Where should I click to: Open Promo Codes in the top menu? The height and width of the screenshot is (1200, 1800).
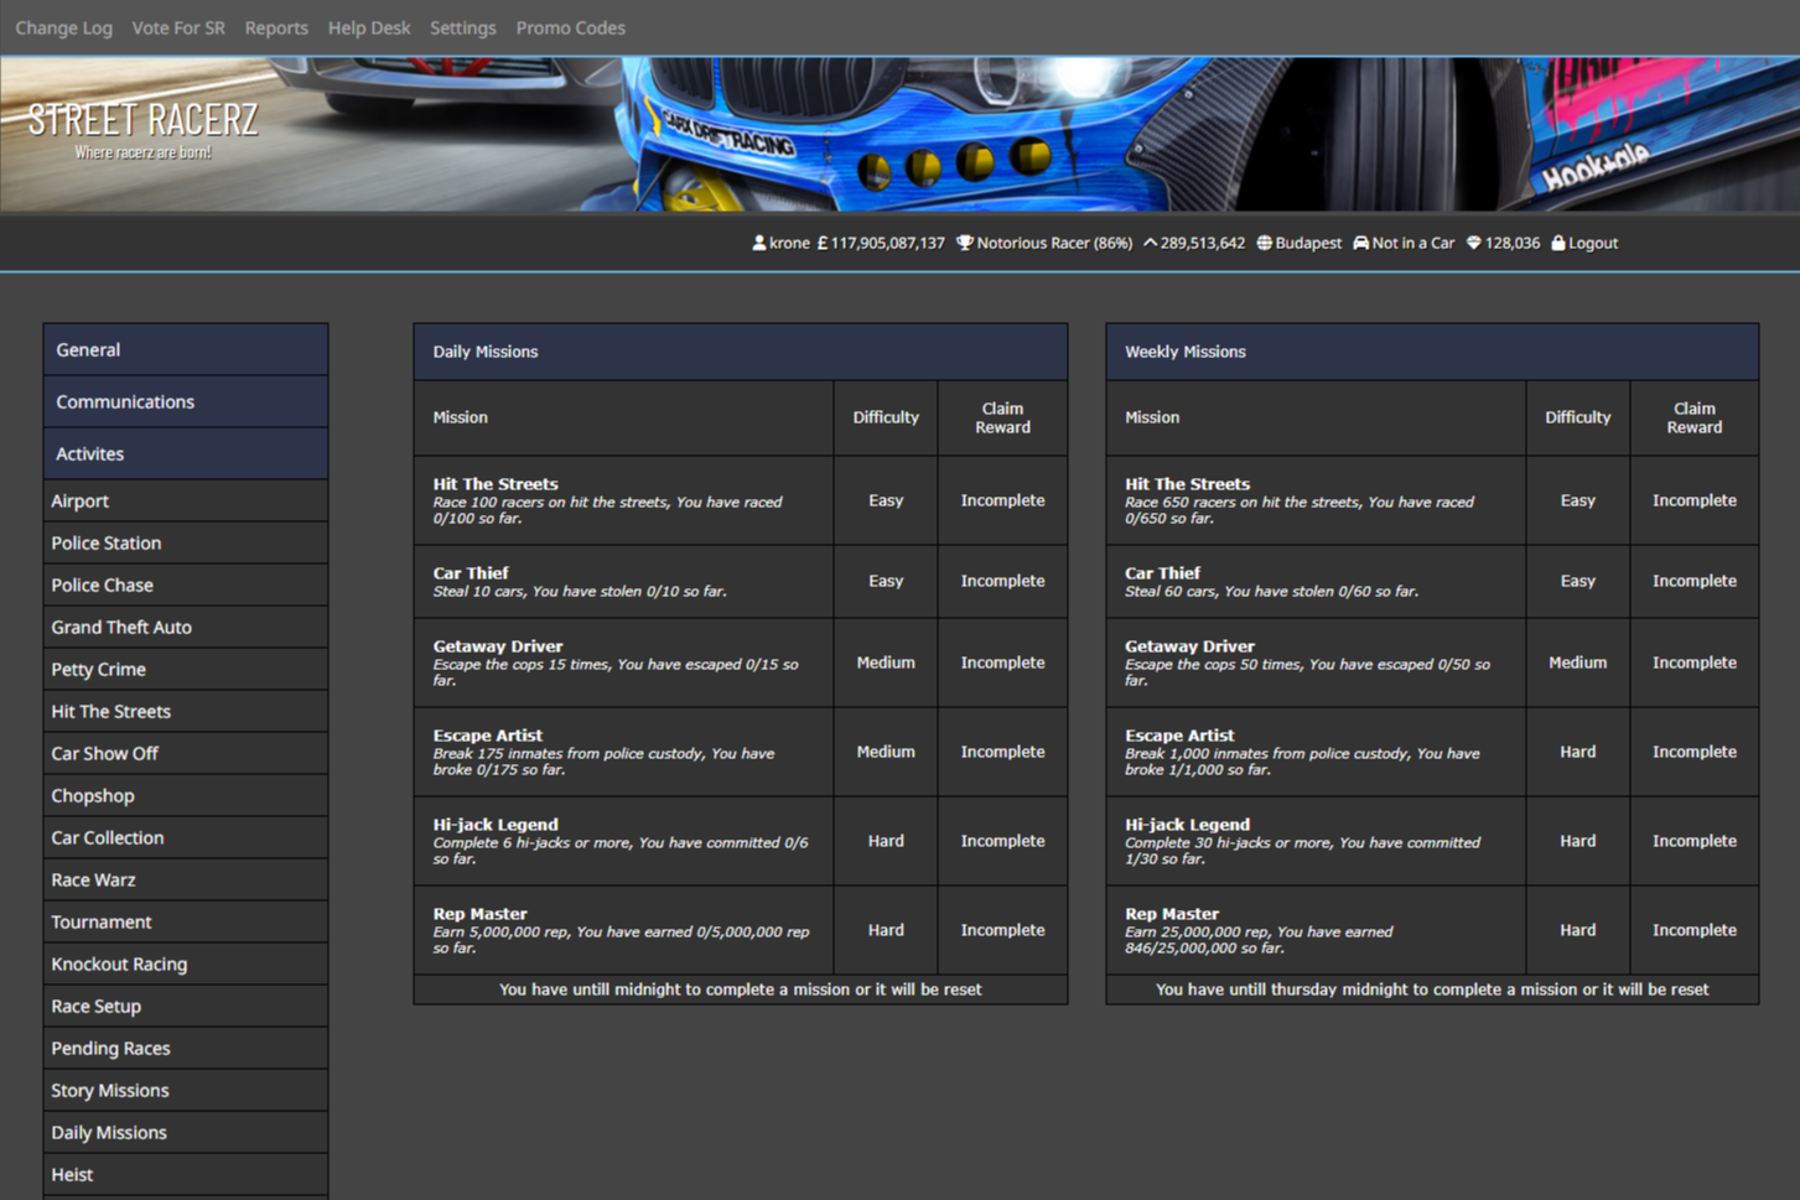point(571,28)
